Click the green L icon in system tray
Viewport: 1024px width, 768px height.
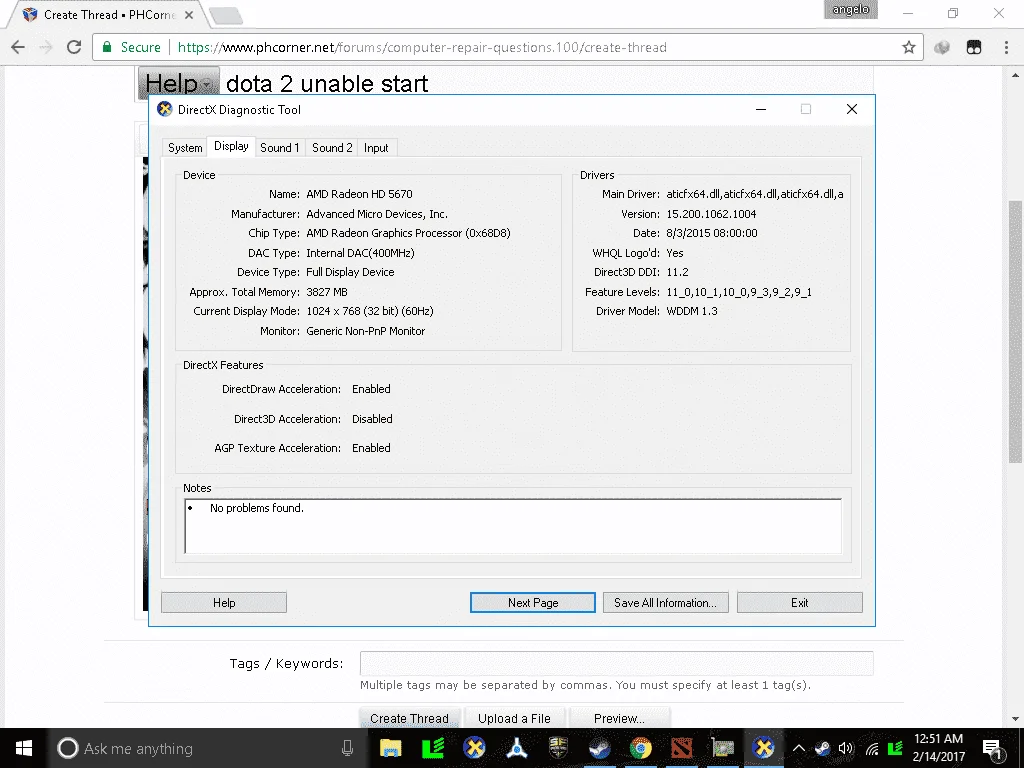[x=896, y=748]
